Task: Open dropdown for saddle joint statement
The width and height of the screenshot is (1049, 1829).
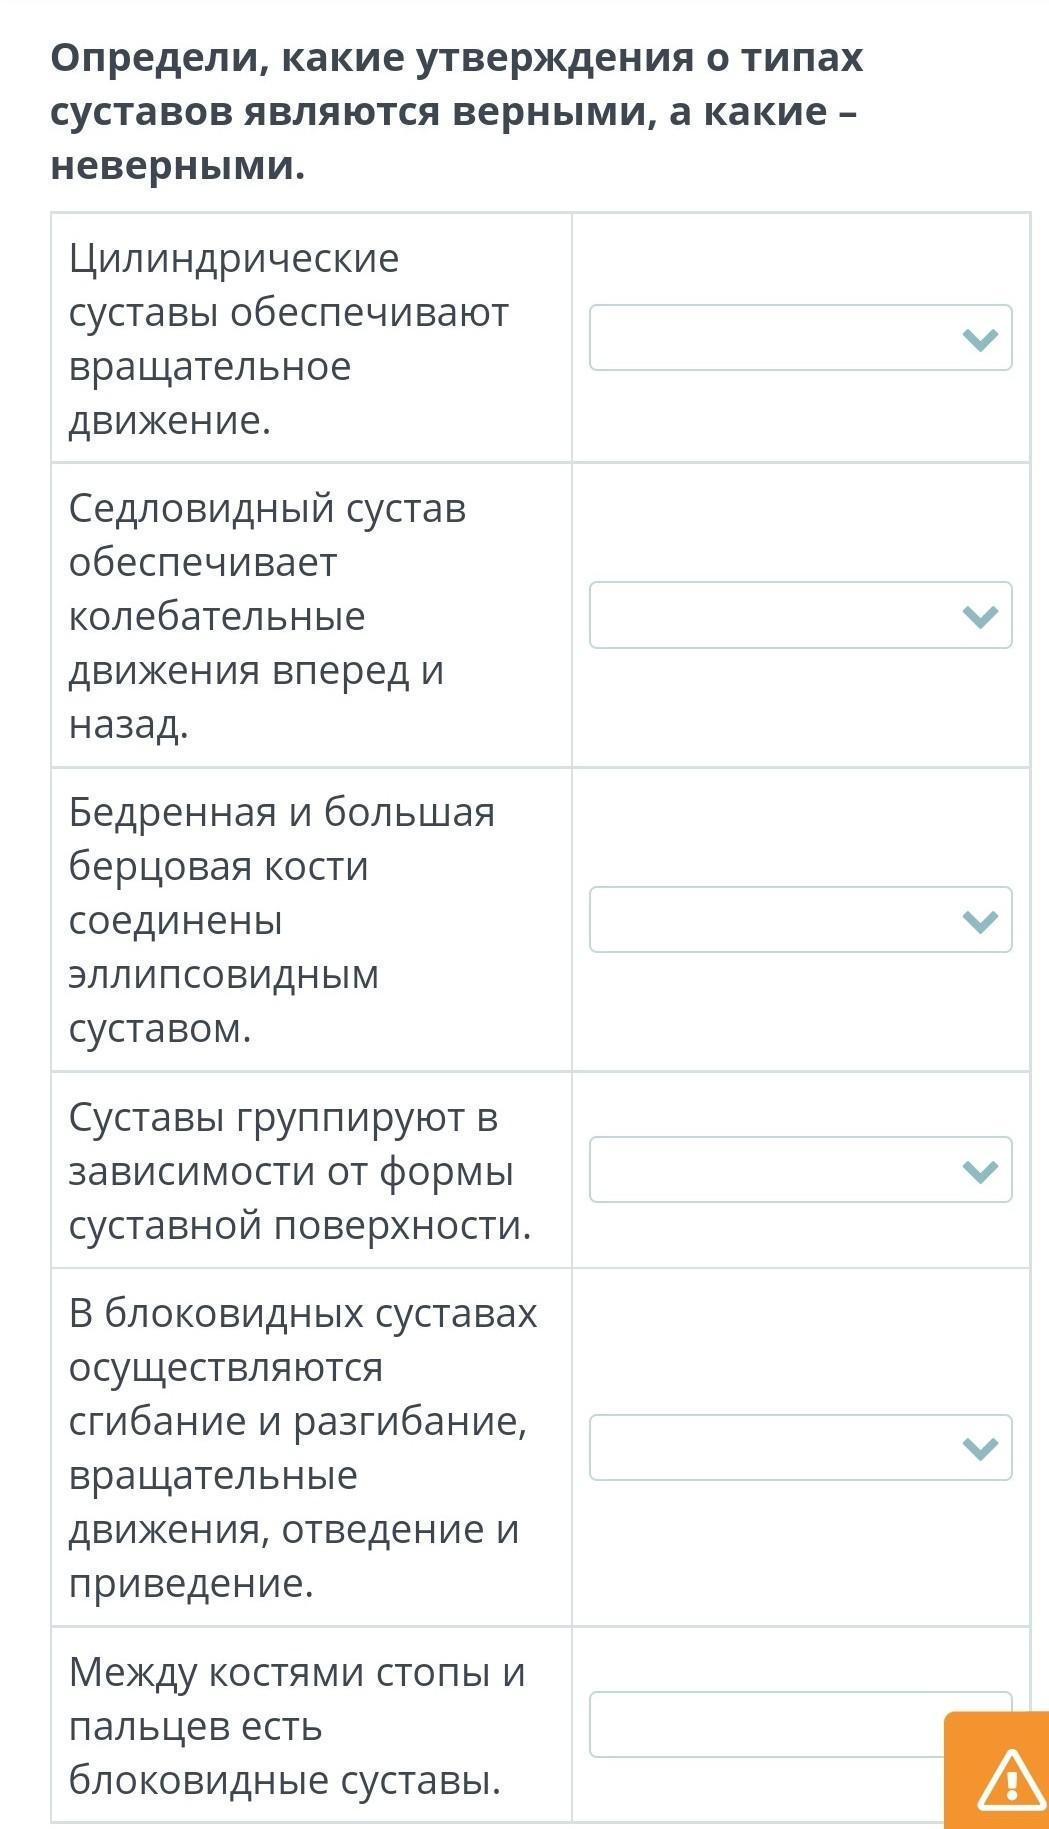Action: [x=800, y=615]
